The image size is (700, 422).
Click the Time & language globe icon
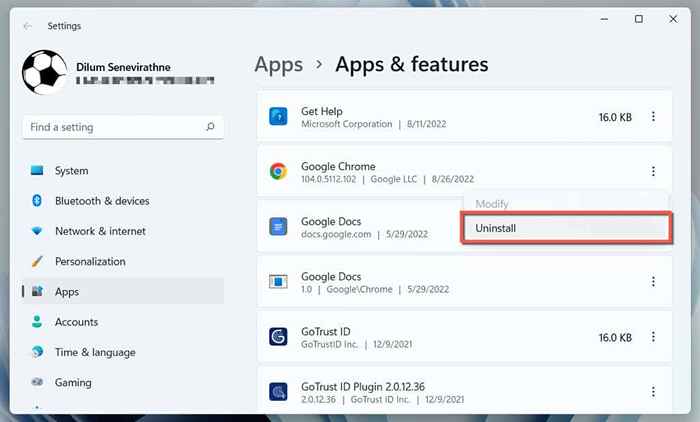(x=37, y=352)
